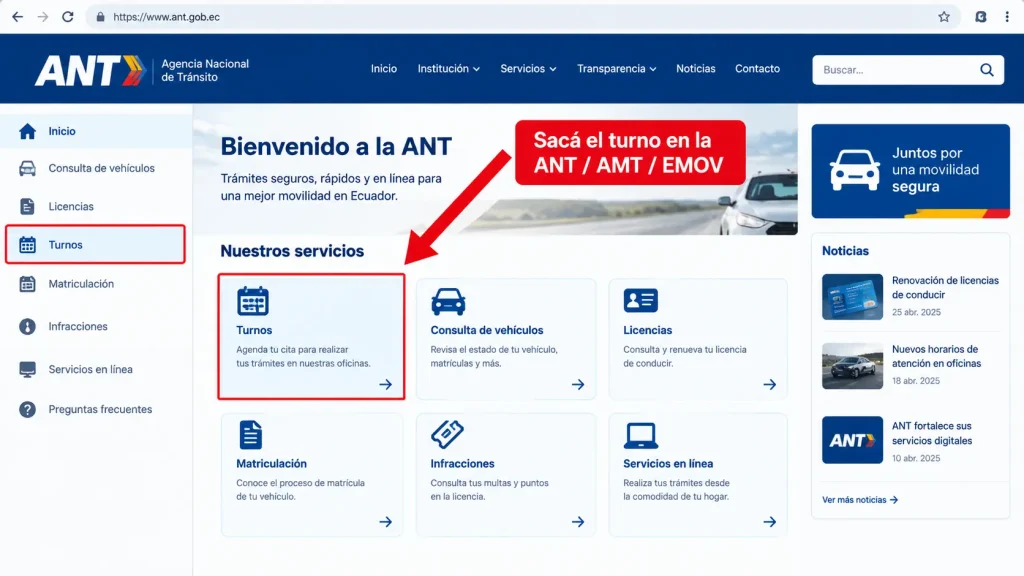Click the search magnifier icon

pyautogui.click(x=987, y=70)
